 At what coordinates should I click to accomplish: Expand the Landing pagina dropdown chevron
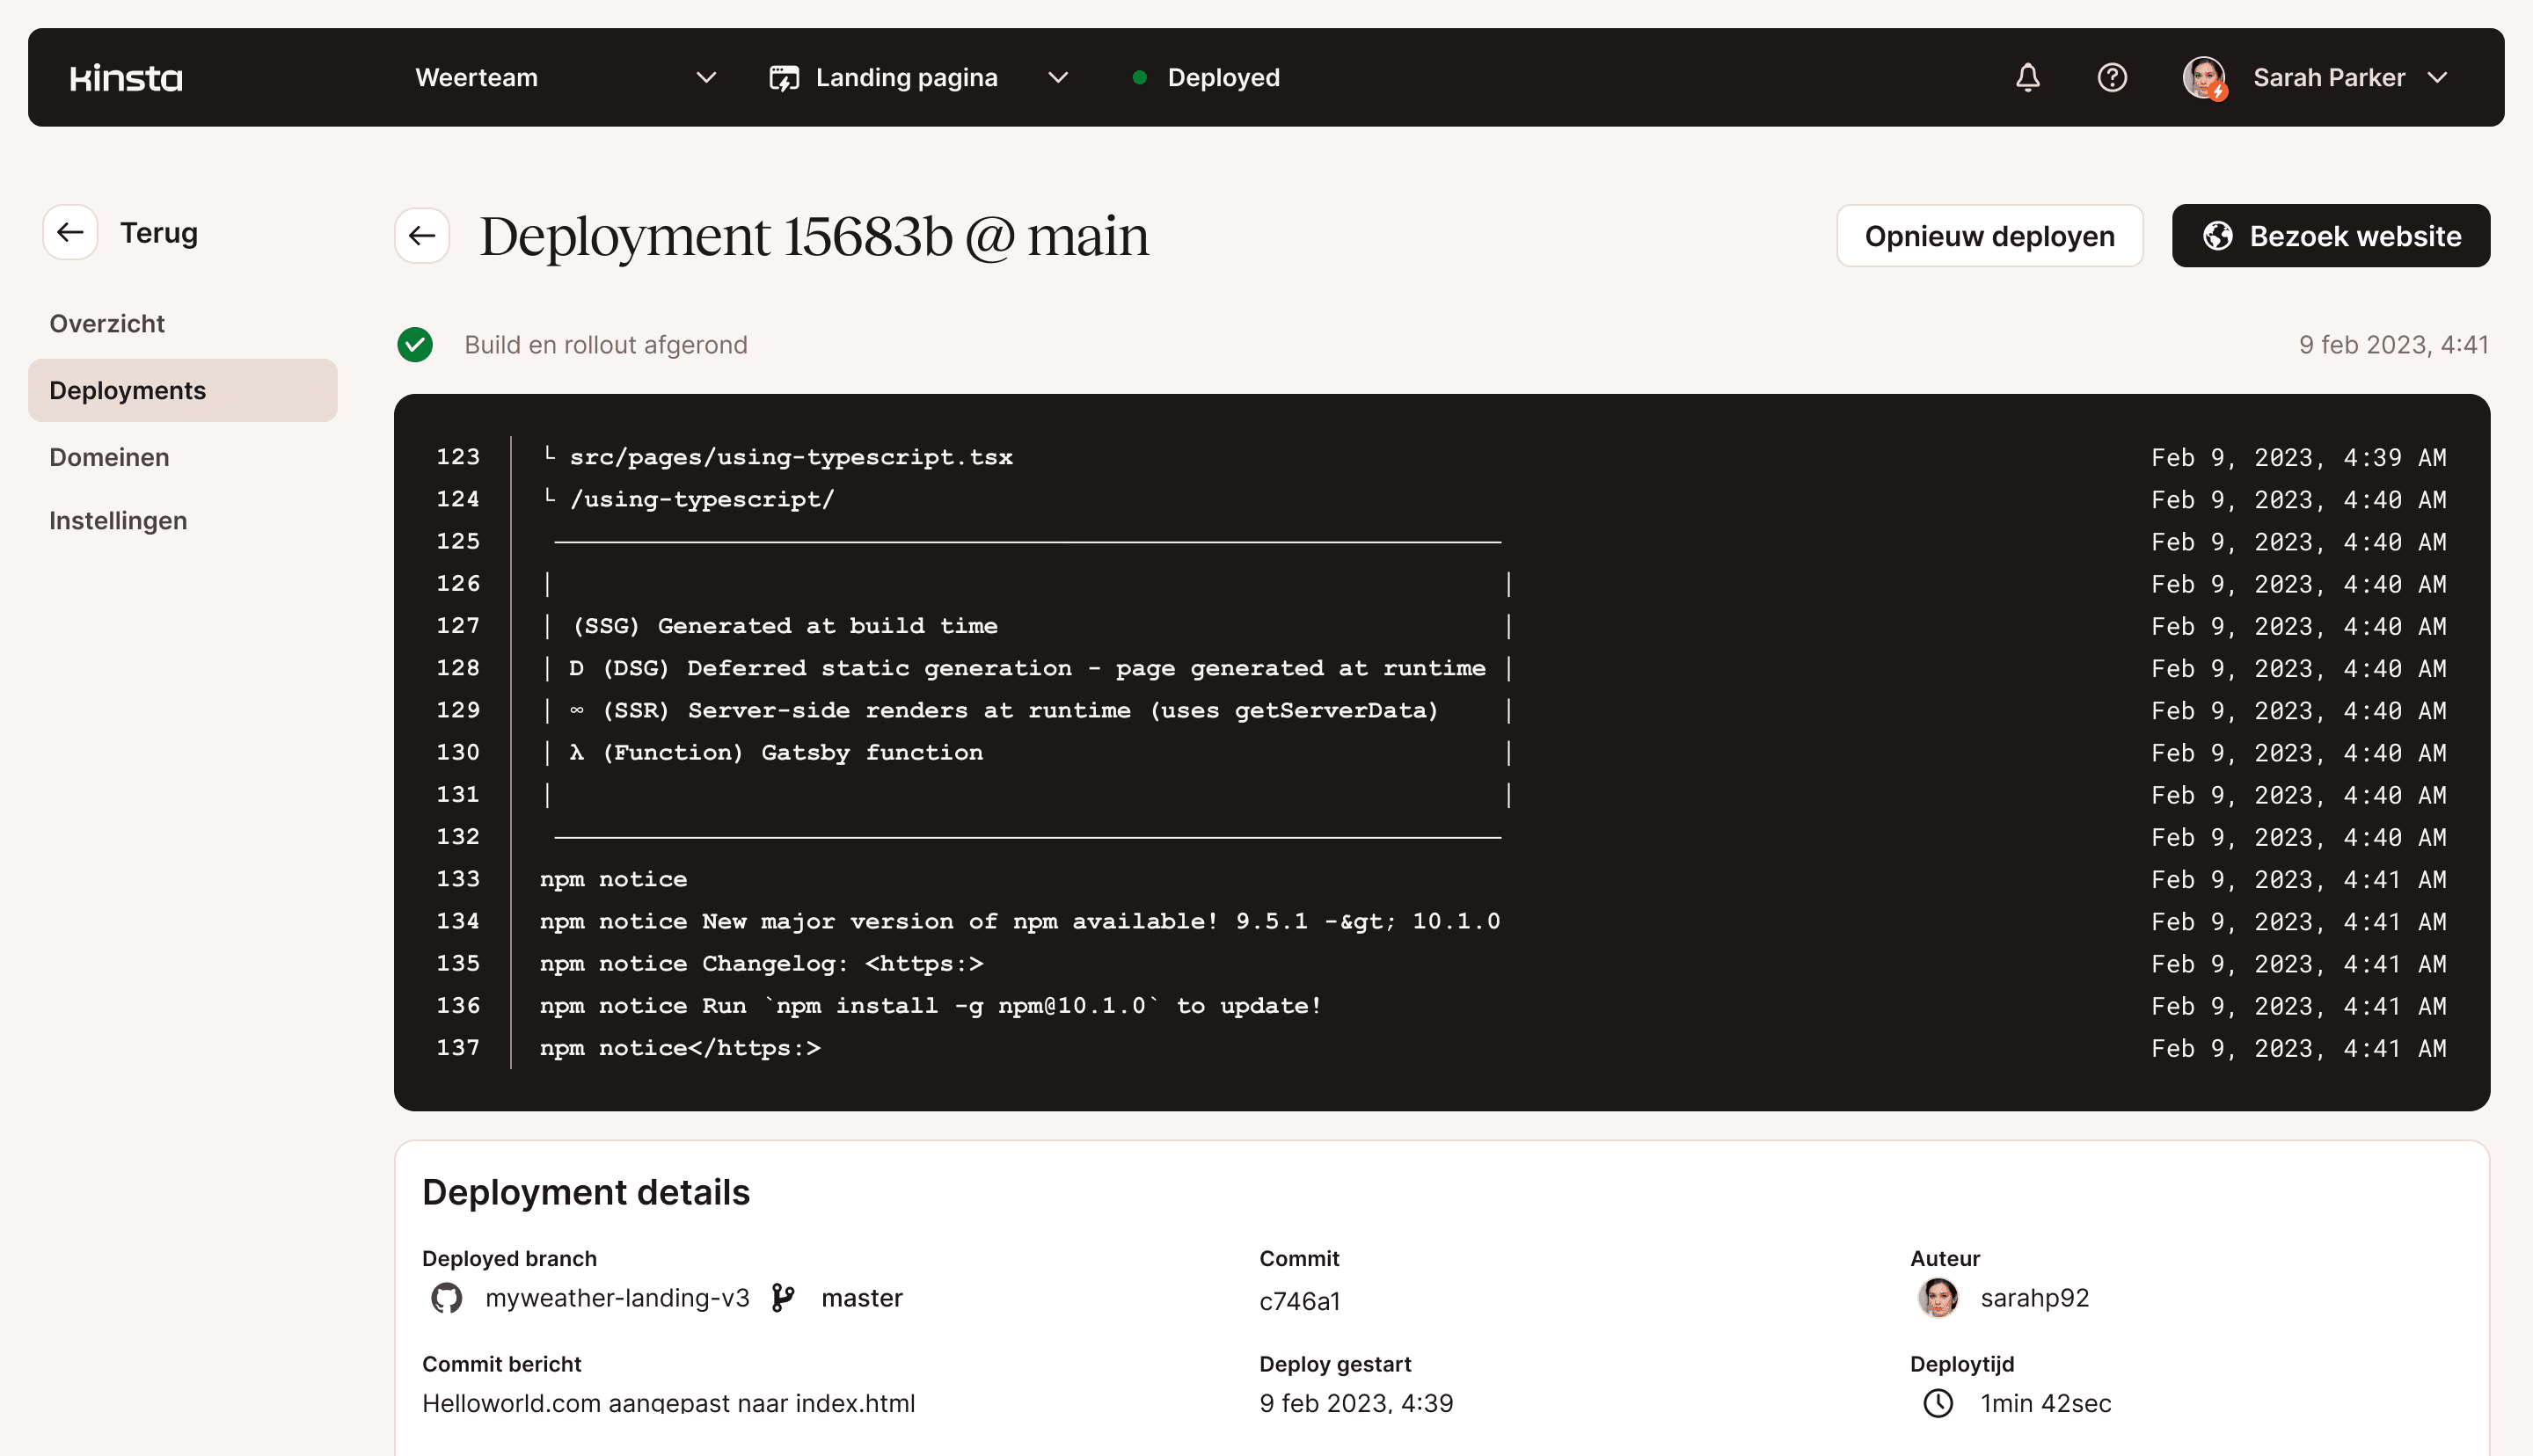[x=1058, y=77]
